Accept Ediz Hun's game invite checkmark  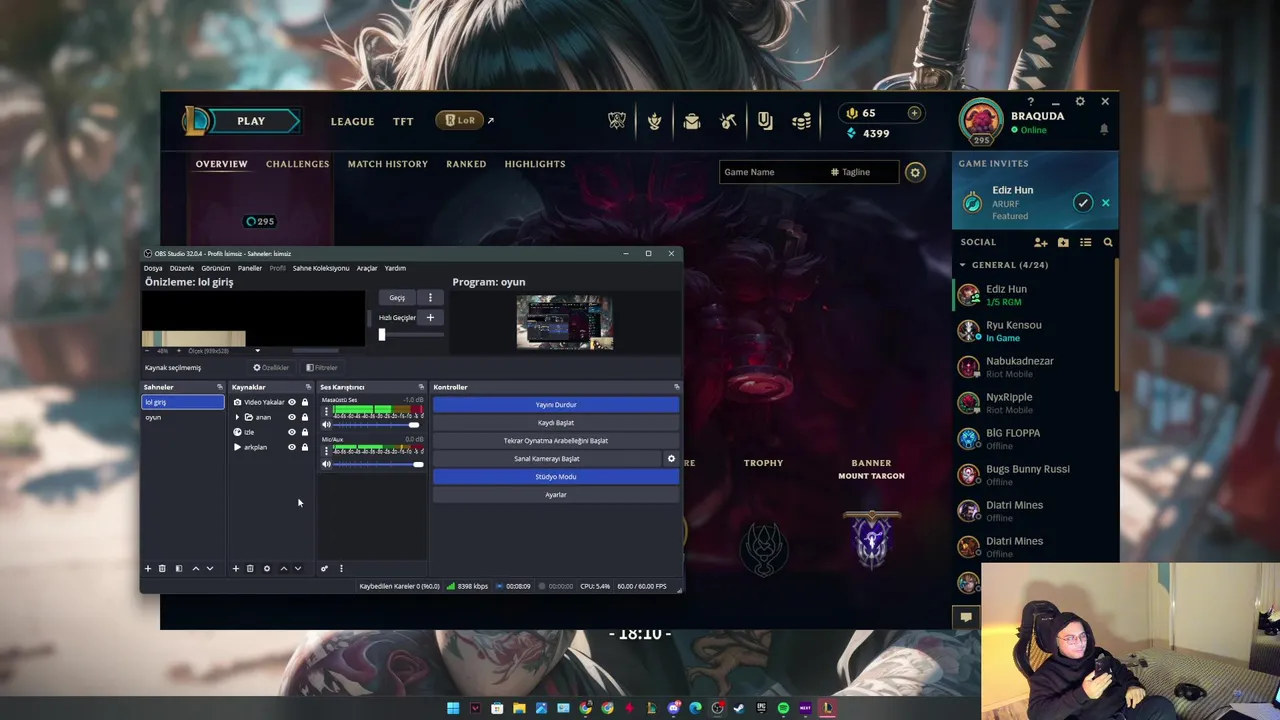[1083, 203]
